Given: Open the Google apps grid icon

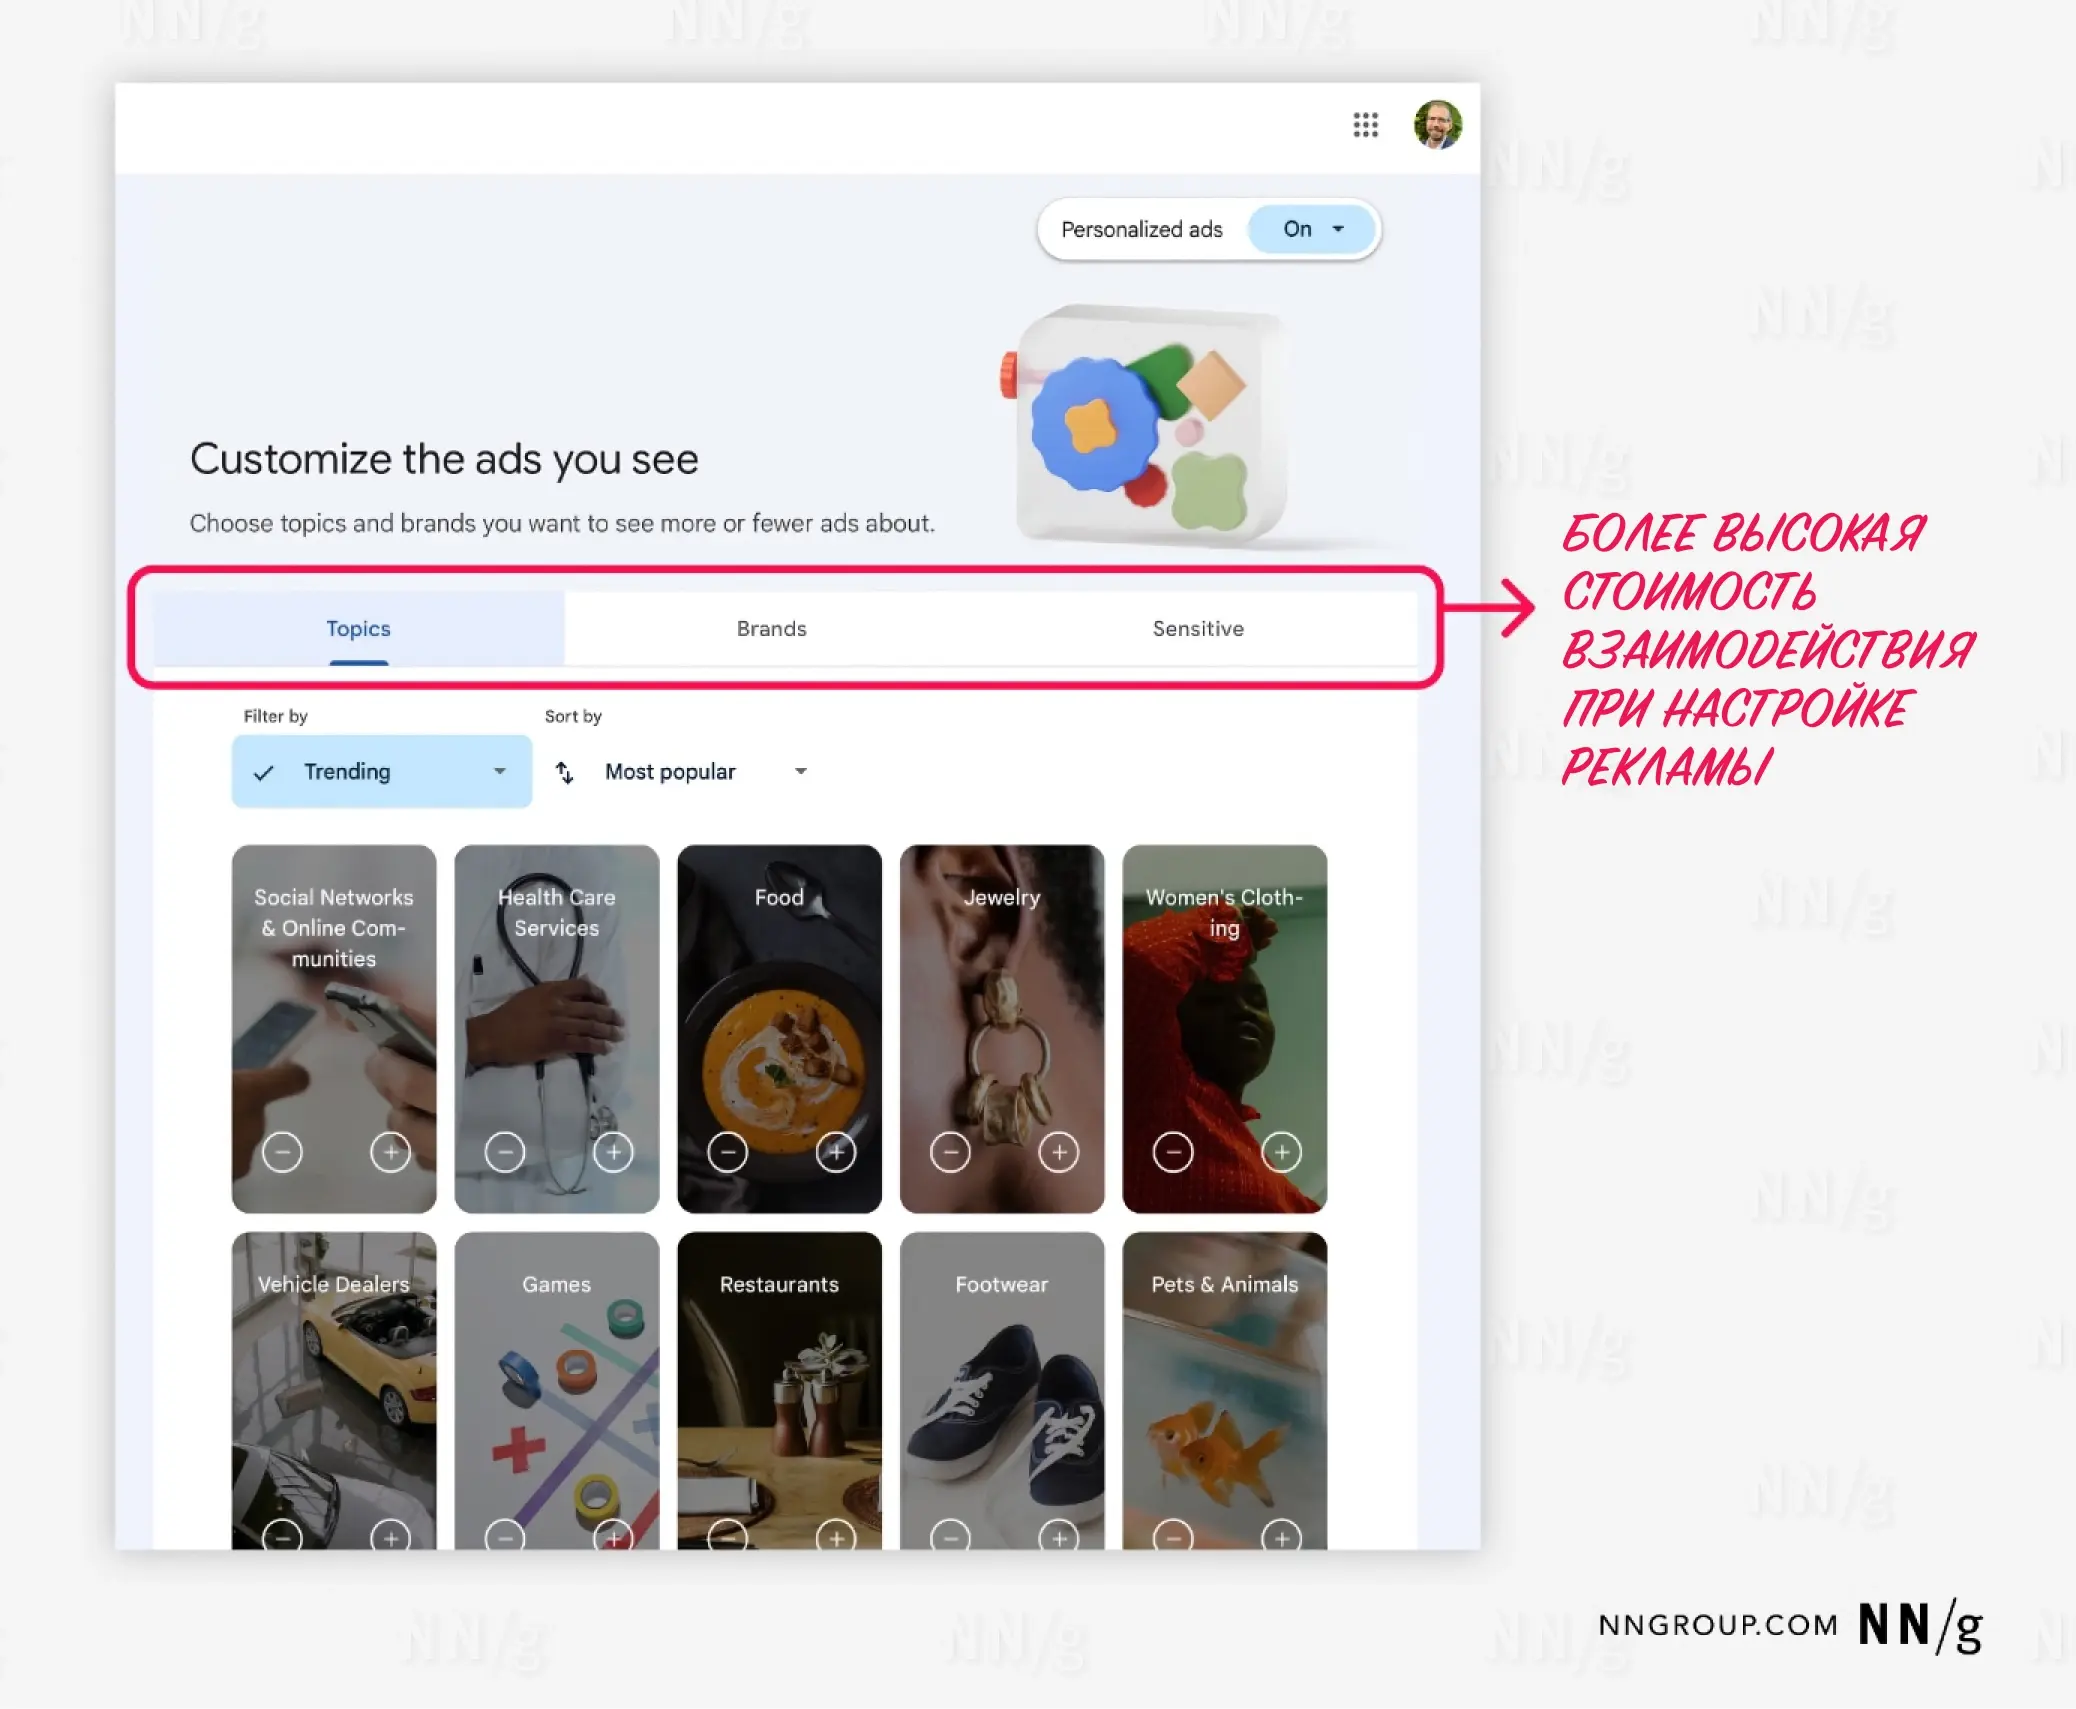Looking at the screenshot, I should click(x=1365, y=125).
